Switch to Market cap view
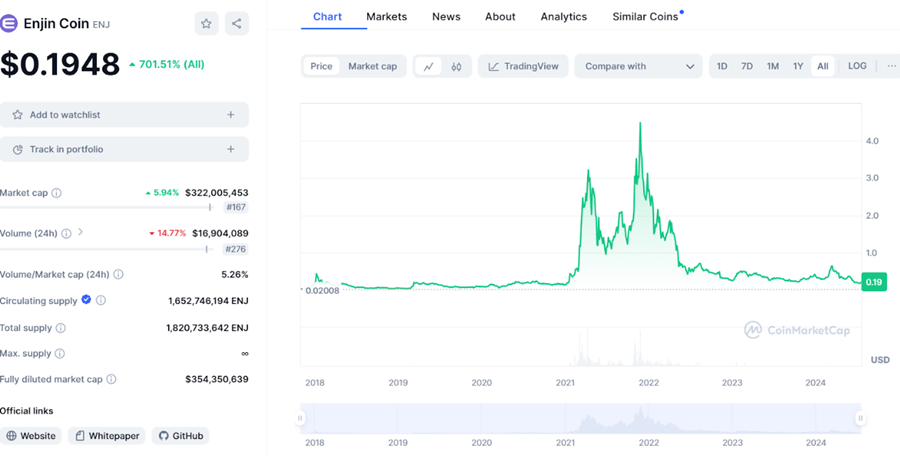Screen dimensions: 900x456 (373, 66)
